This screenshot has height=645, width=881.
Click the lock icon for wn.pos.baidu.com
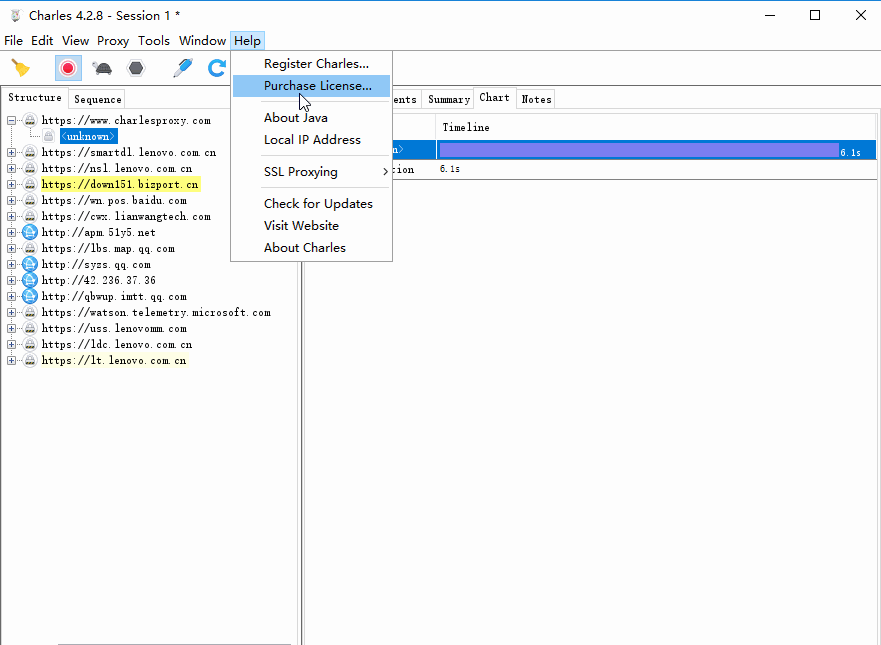30,200
